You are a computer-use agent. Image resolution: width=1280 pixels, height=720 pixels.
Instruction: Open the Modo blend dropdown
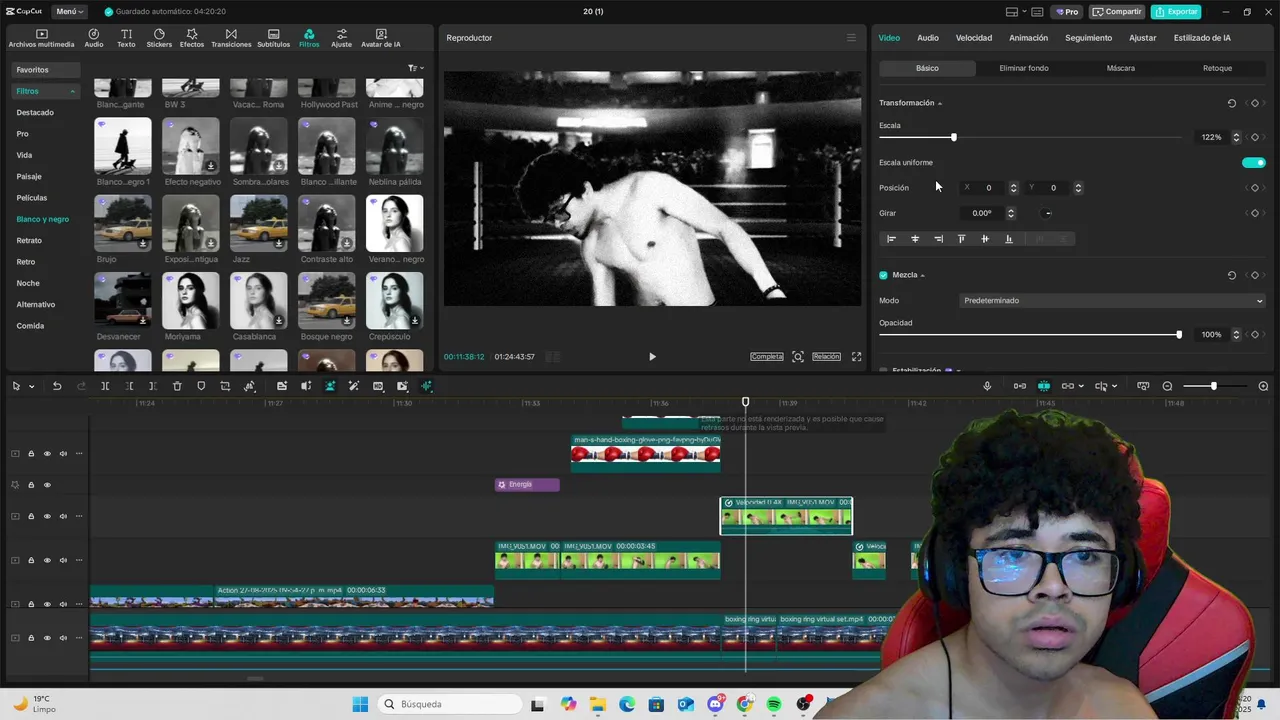coord(1112,301)
